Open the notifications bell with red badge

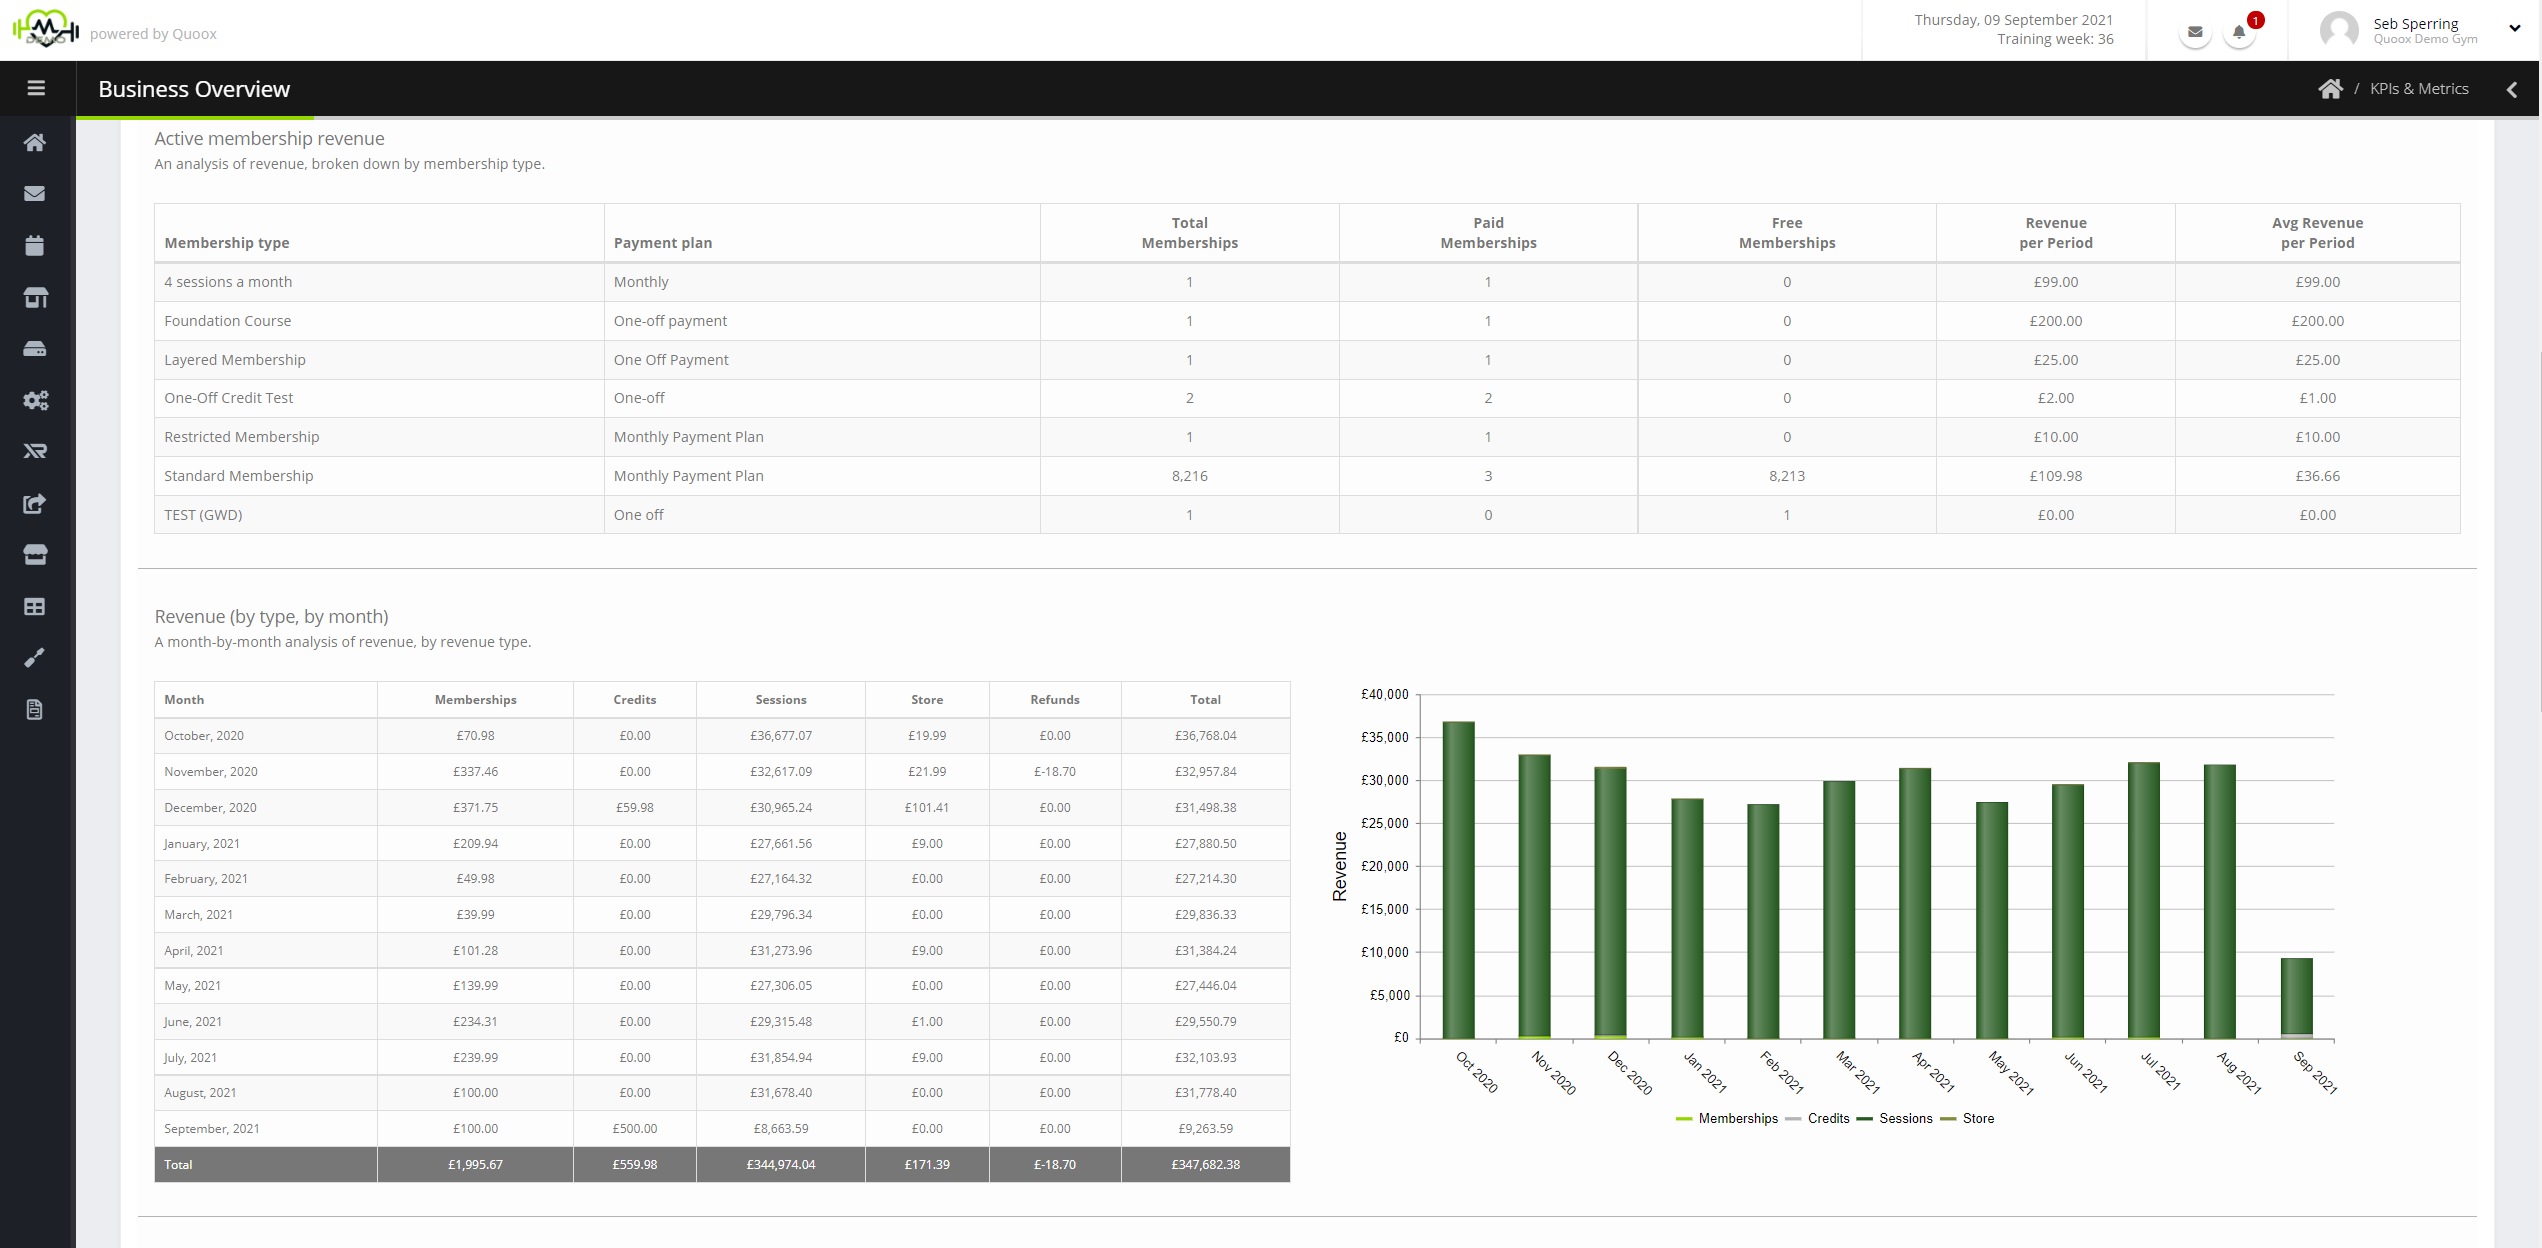coord(2239,31)
